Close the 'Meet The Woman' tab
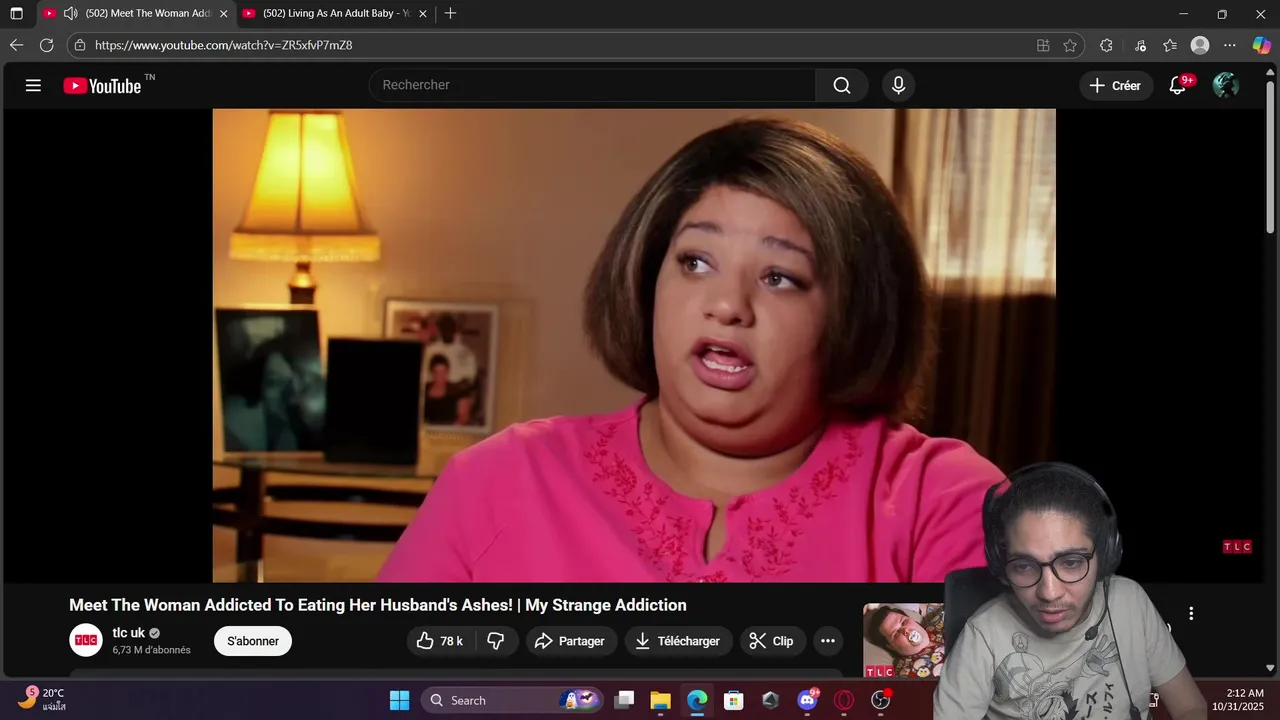This screenshot has width=1280, height=720. [223, 14]
